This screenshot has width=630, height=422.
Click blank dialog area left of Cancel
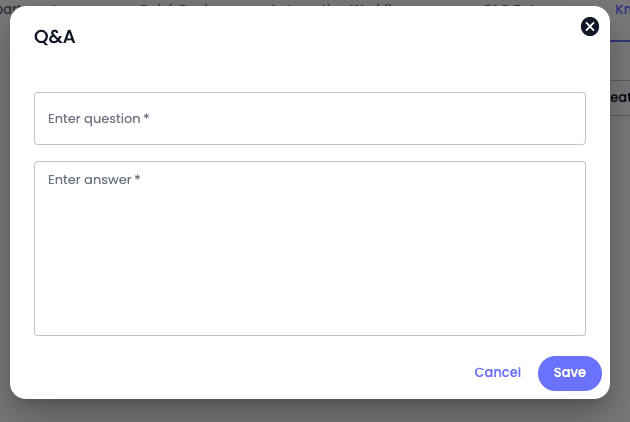[x=249, y=373]
